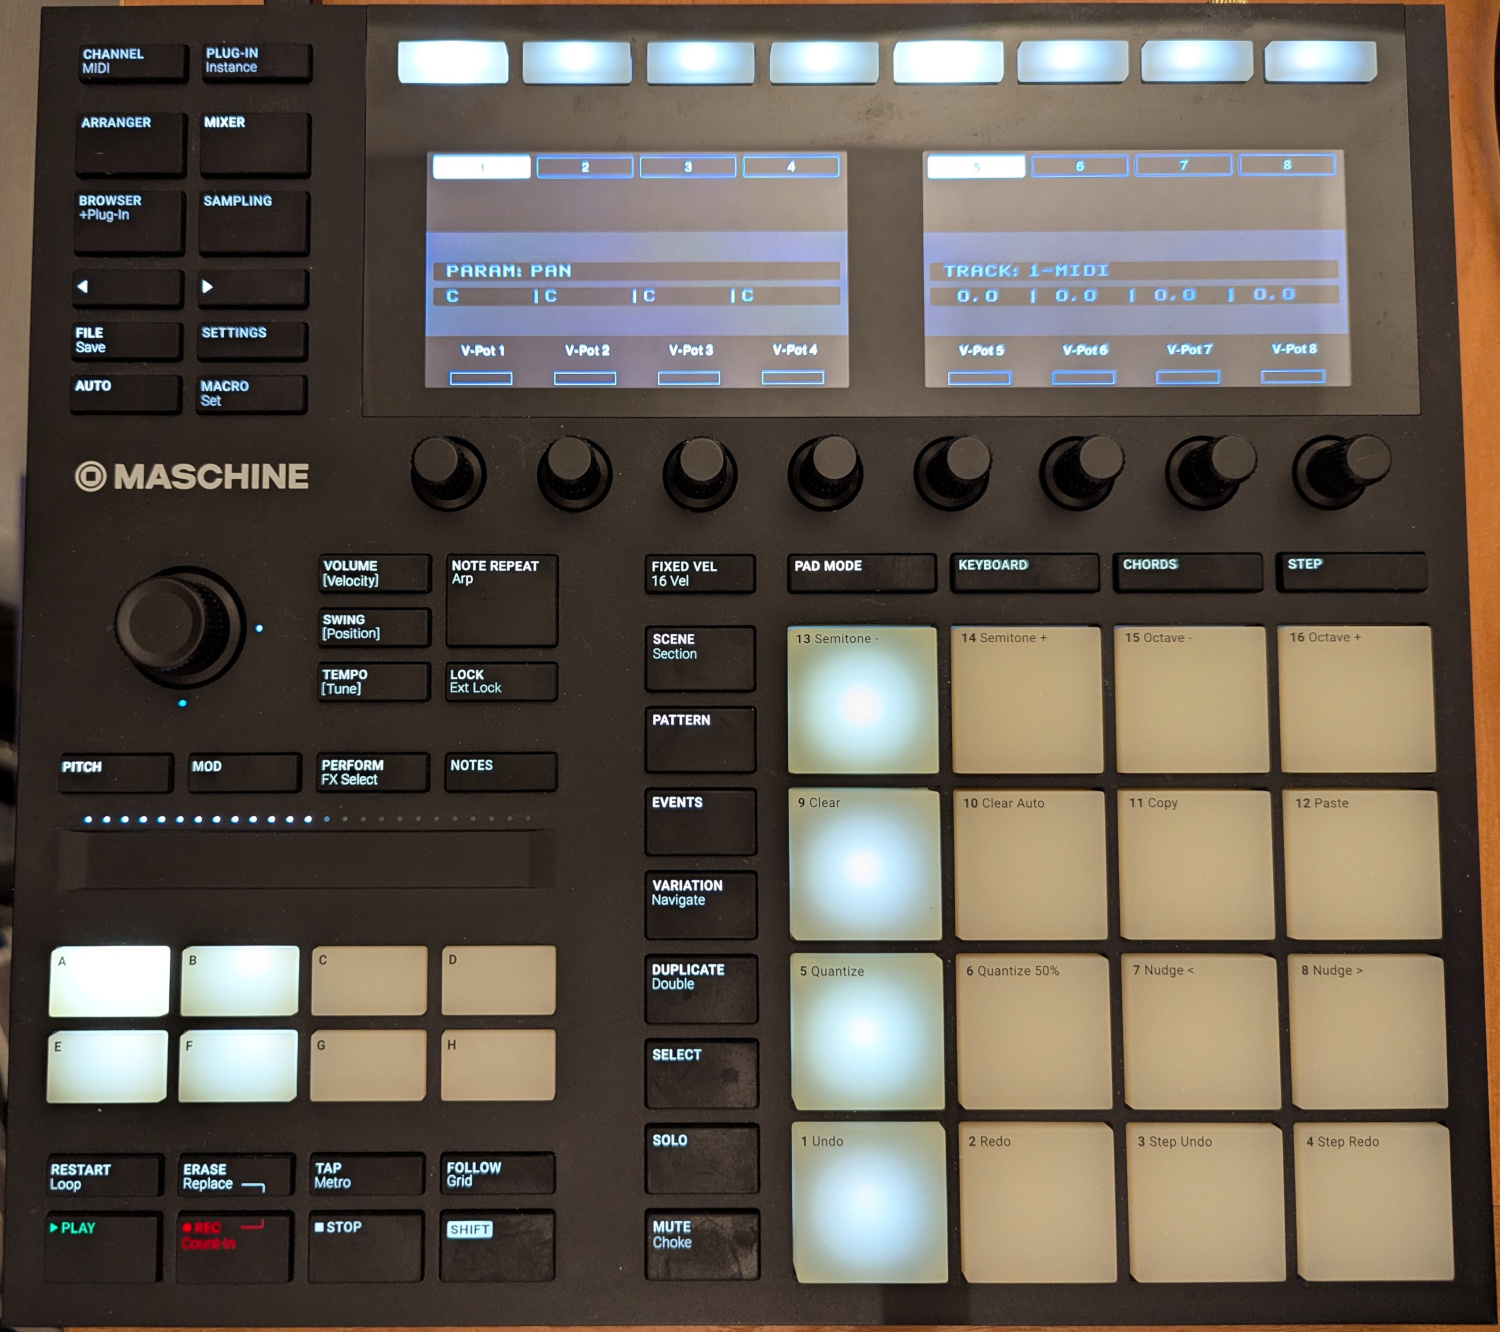Select group pad F
Screen dimensions: 1500x1332
[x=238, y=1066]
